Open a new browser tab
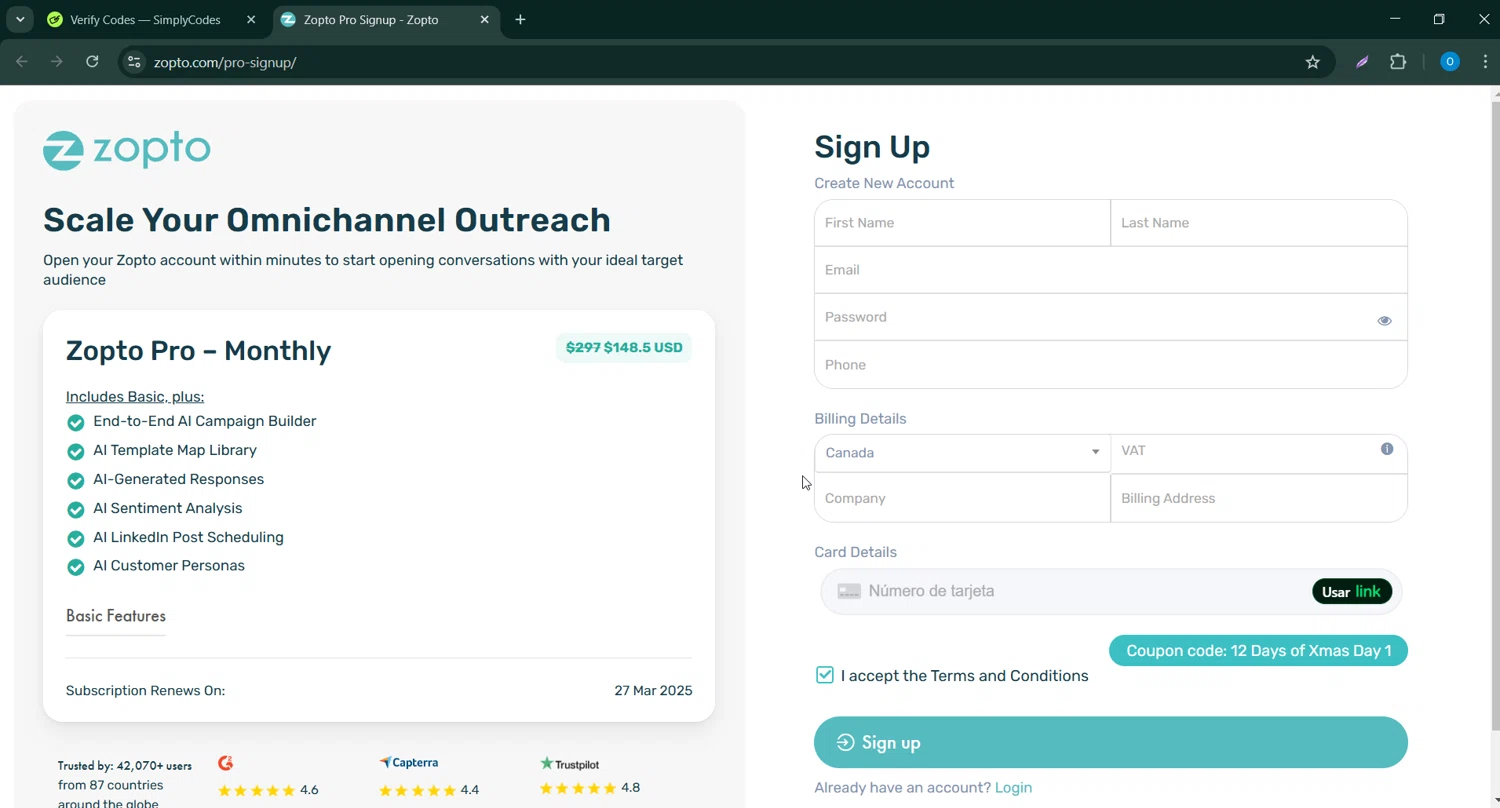The width and height of the screenshot is (1500, 808). tap(520, 20)
